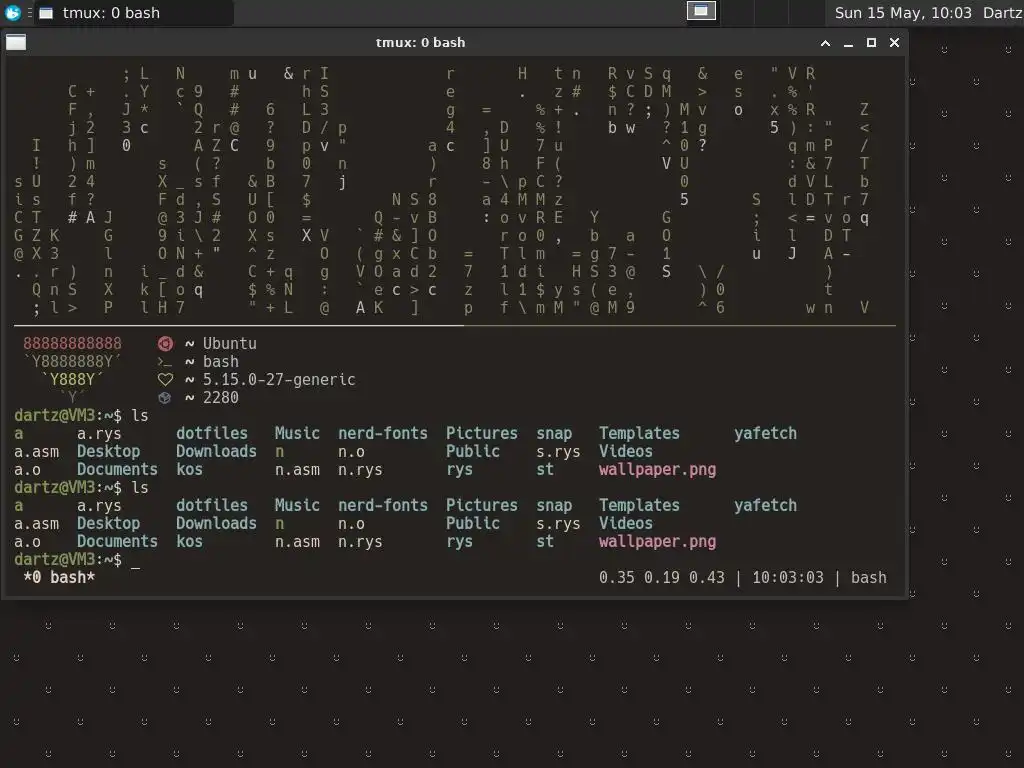Click 'dotfiles' in the first ls listing
This screenshot has width=1024, height=768.
[x=212, y=434]
